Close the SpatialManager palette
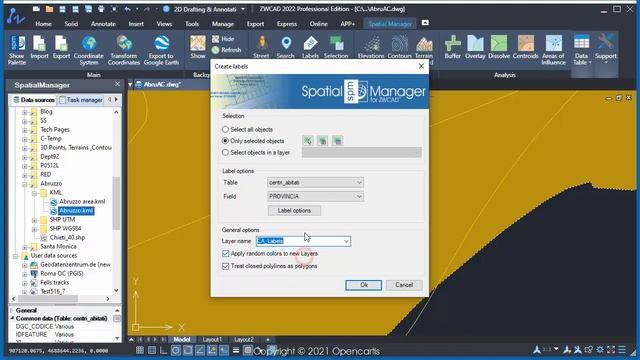 coord(118,84)
